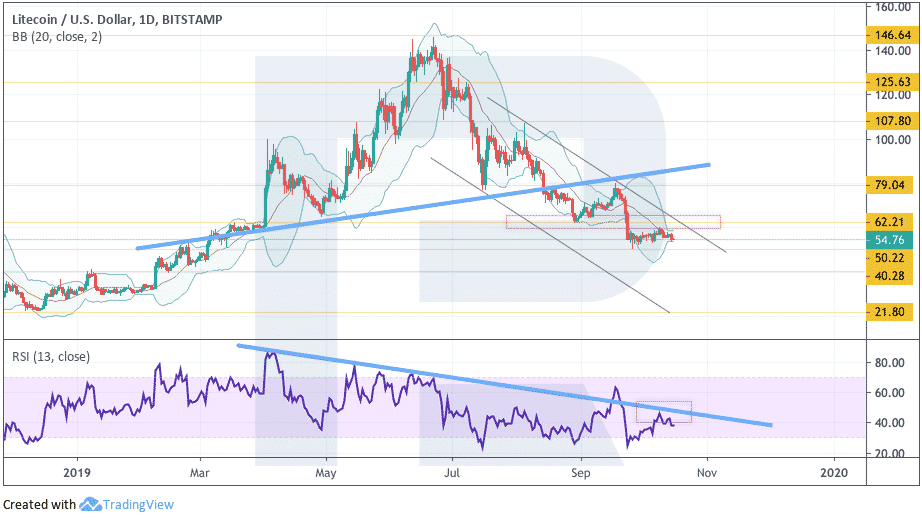Select the 125.63 price level label

[x=890, y=82]
